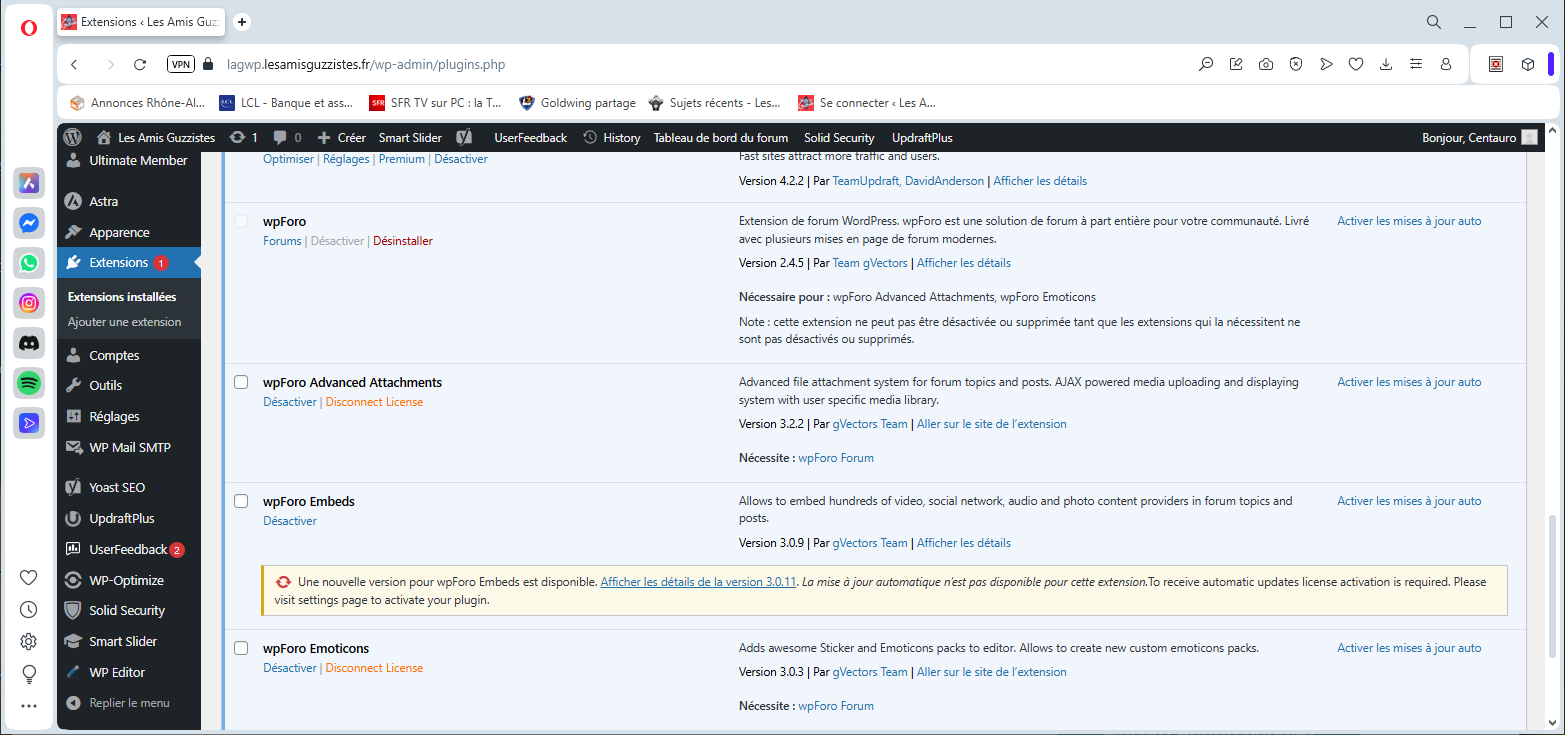Open Discord in the sidebar
Screen dimensions: 1565x735
29,343
